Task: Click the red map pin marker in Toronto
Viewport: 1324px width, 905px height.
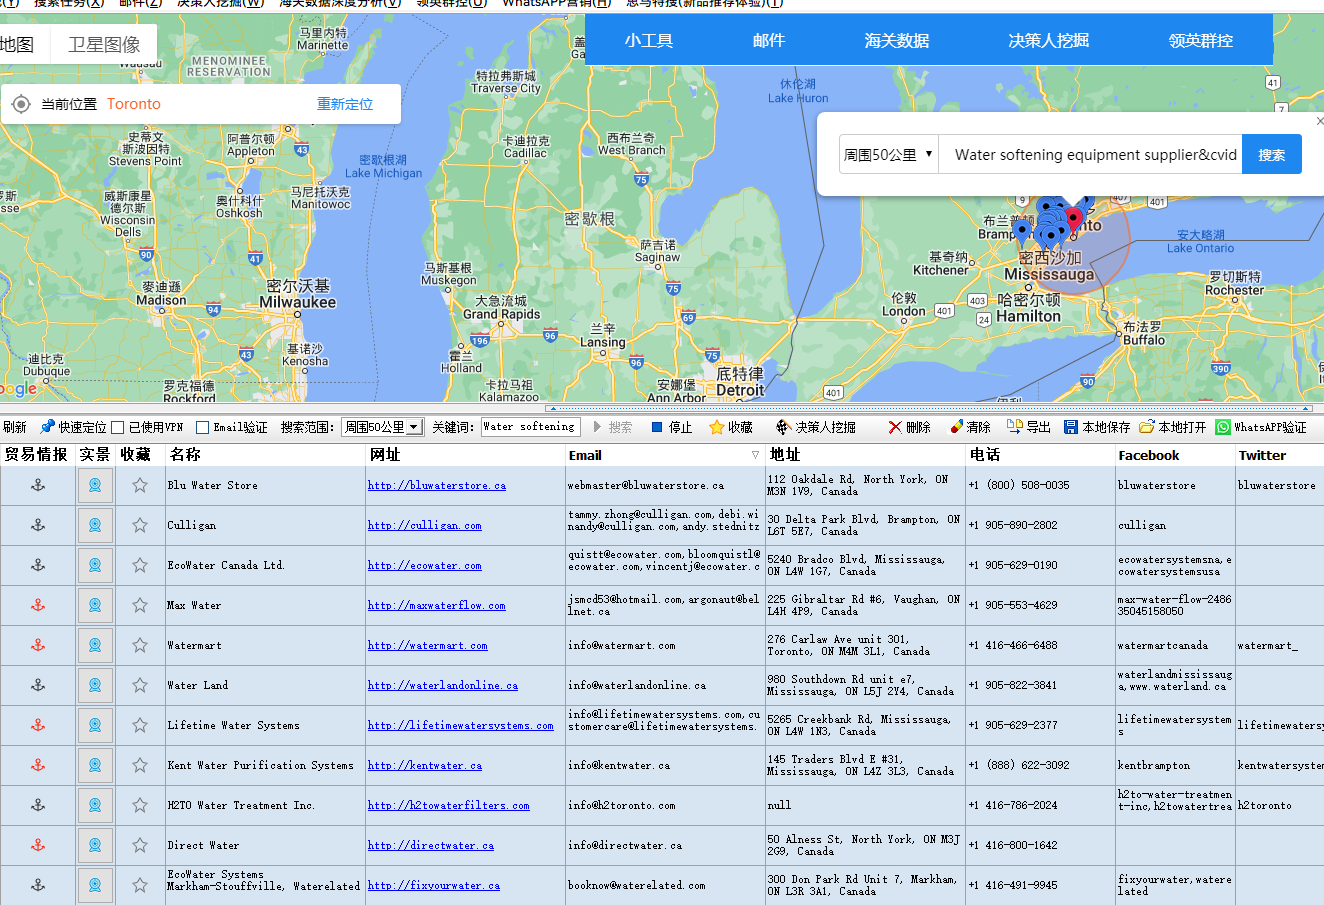Action: (x=1074, y=218)
